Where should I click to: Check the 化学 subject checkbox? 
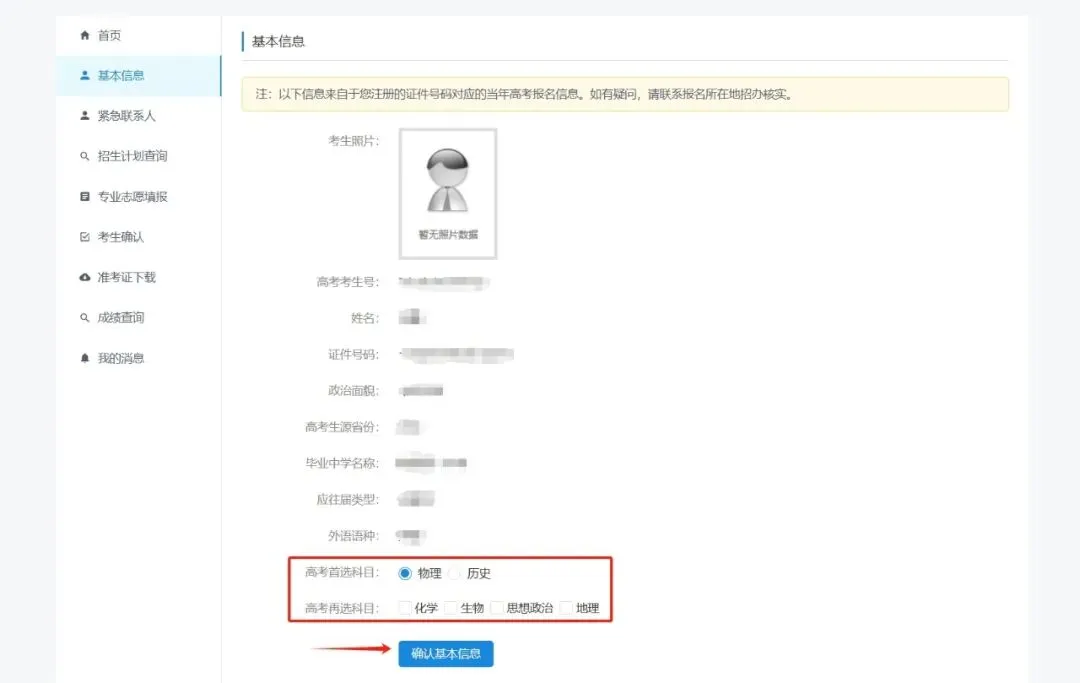click(404, 606)
